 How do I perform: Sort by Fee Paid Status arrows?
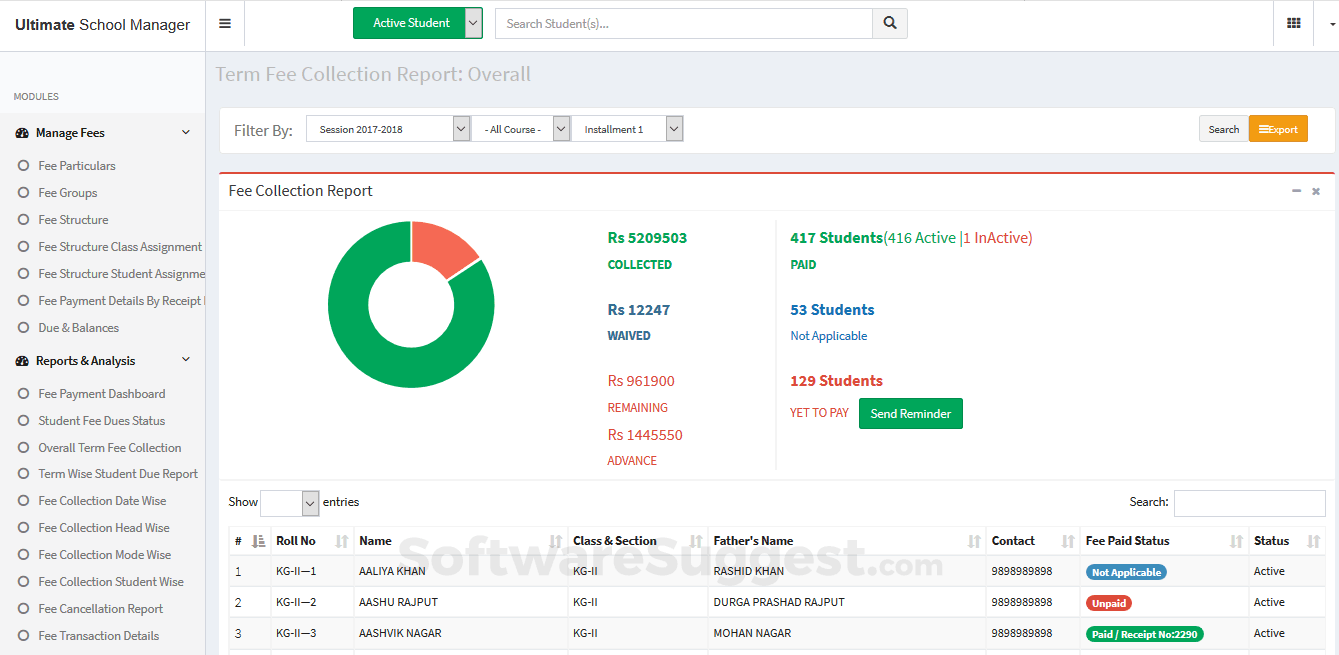coord(1235,541)
